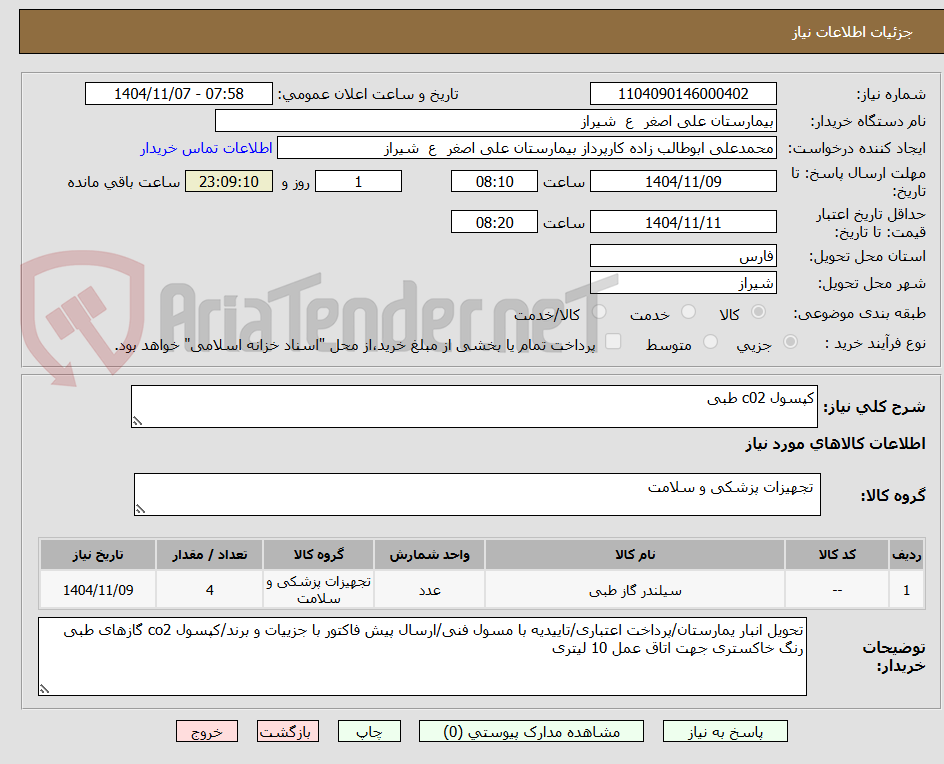Click the گروه کالا textarea تجهیزات پزشکی و سلامت
Screen dimensions: 944x764
(477, 494)
